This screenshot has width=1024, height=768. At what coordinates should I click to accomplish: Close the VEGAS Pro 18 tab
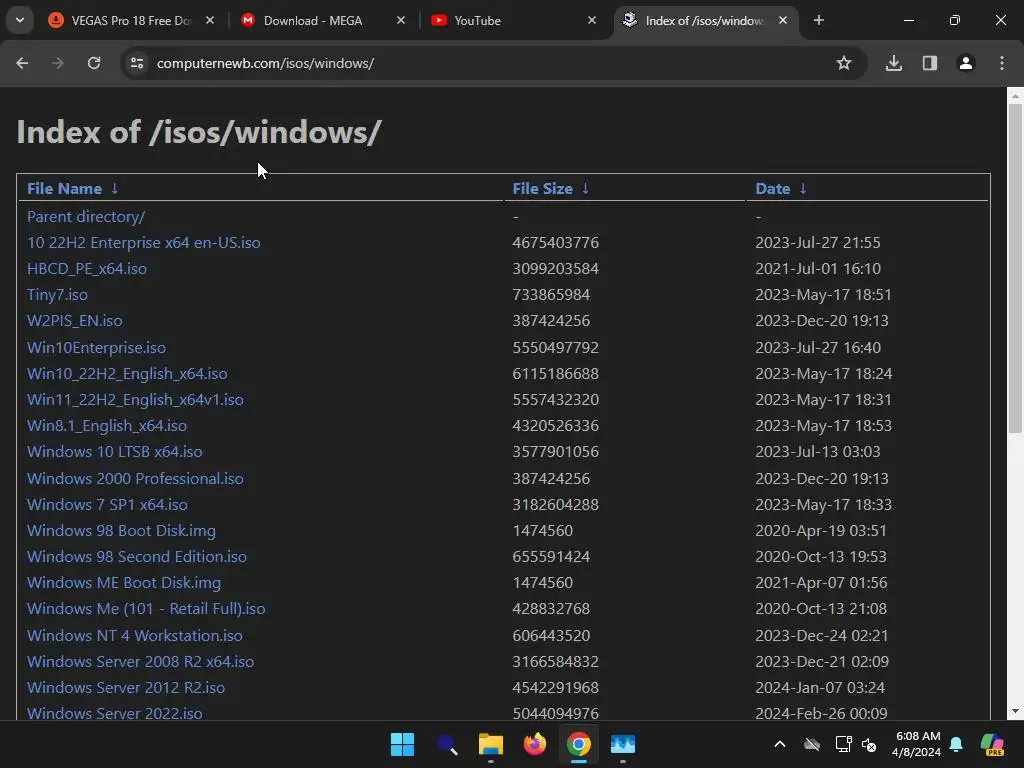tap(210, 20)
